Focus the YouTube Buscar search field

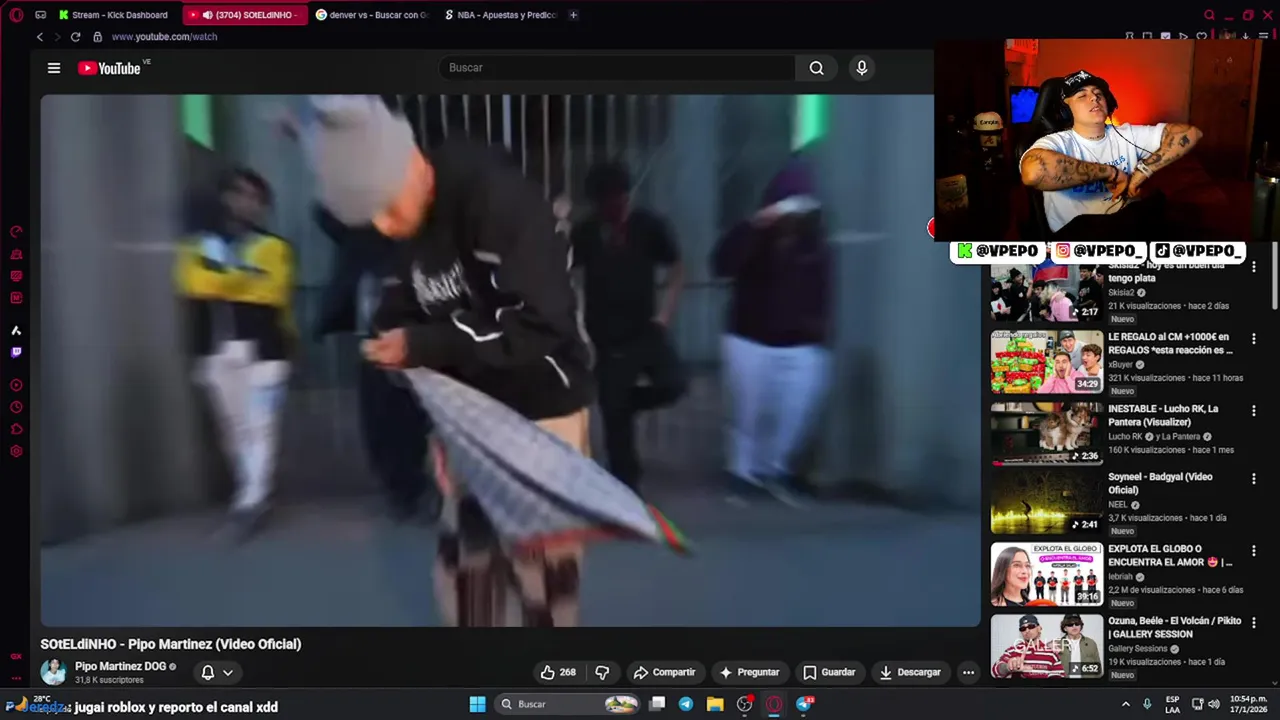[x=616, y=68]
